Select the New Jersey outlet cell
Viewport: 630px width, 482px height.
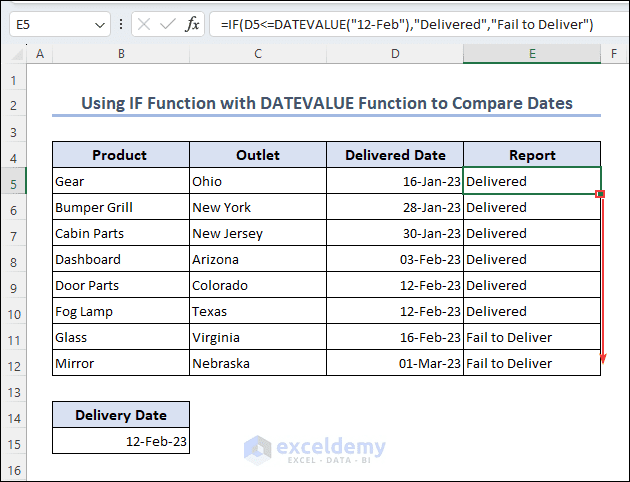point(258,233)
